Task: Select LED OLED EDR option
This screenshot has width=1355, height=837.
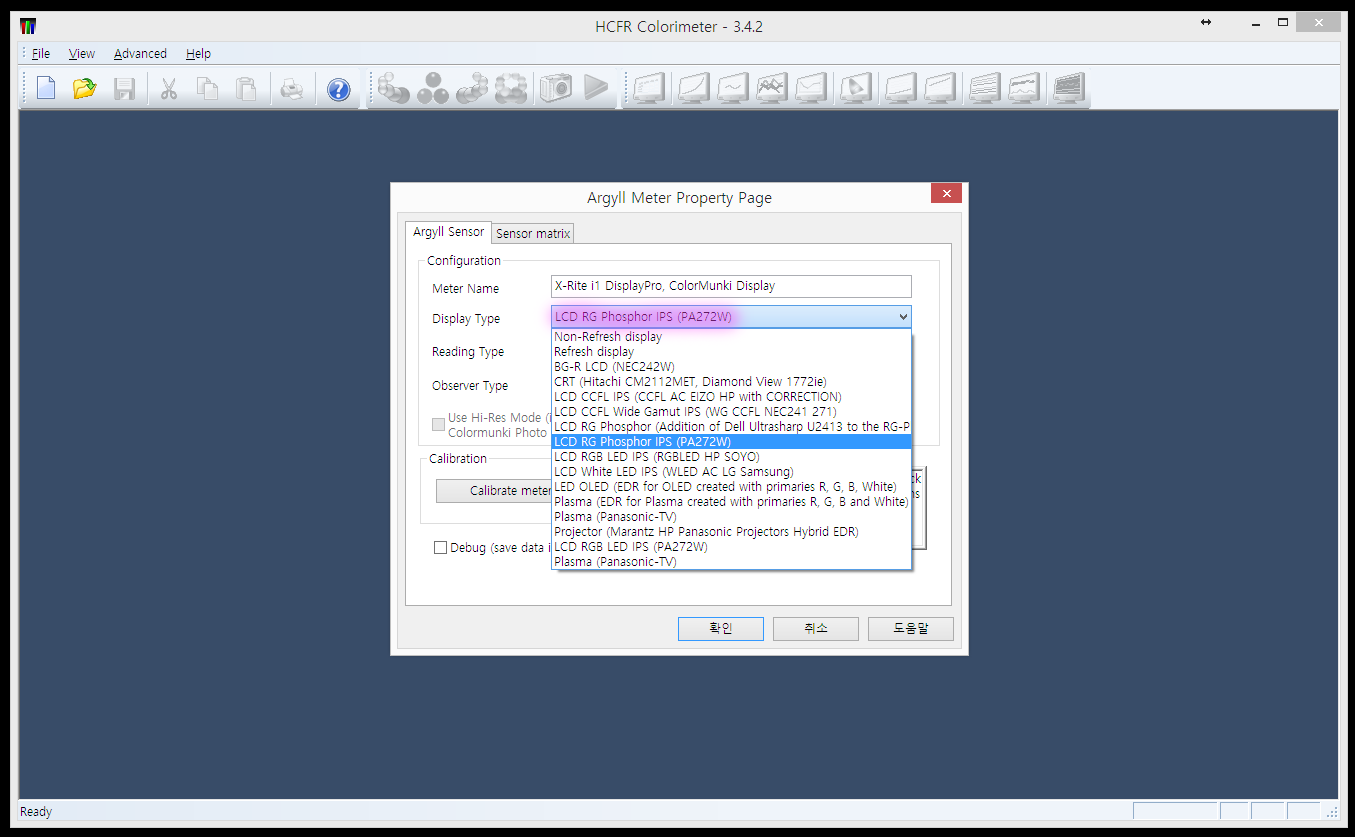Action: click(731, 487)
